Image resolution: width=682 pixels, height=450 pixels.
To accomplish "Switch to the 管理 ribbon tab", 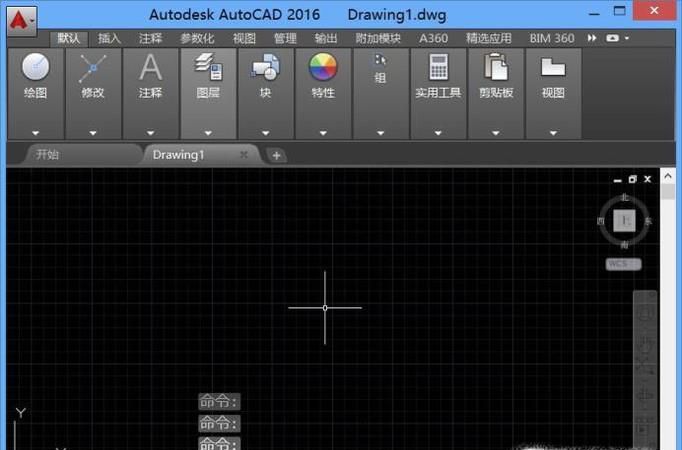I will pyautogui.click(x=285, y=38).
